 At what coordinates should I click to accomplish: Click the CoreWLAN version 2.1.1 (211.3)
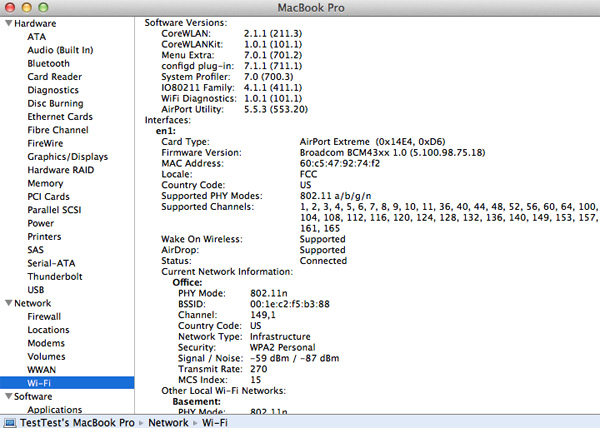click(x=273, y=34)
